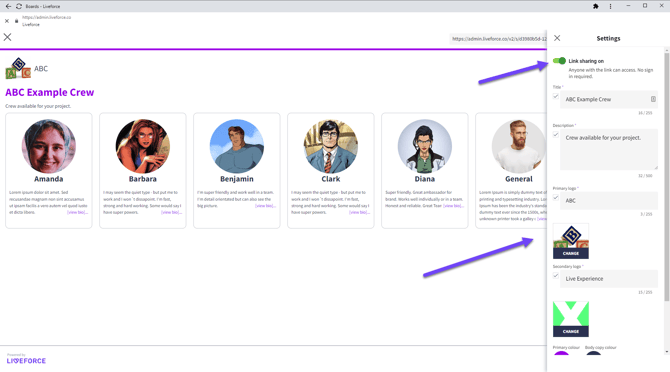
Task: Close the board preview with X
Action: pyautogui.click(x=7, y=37)
